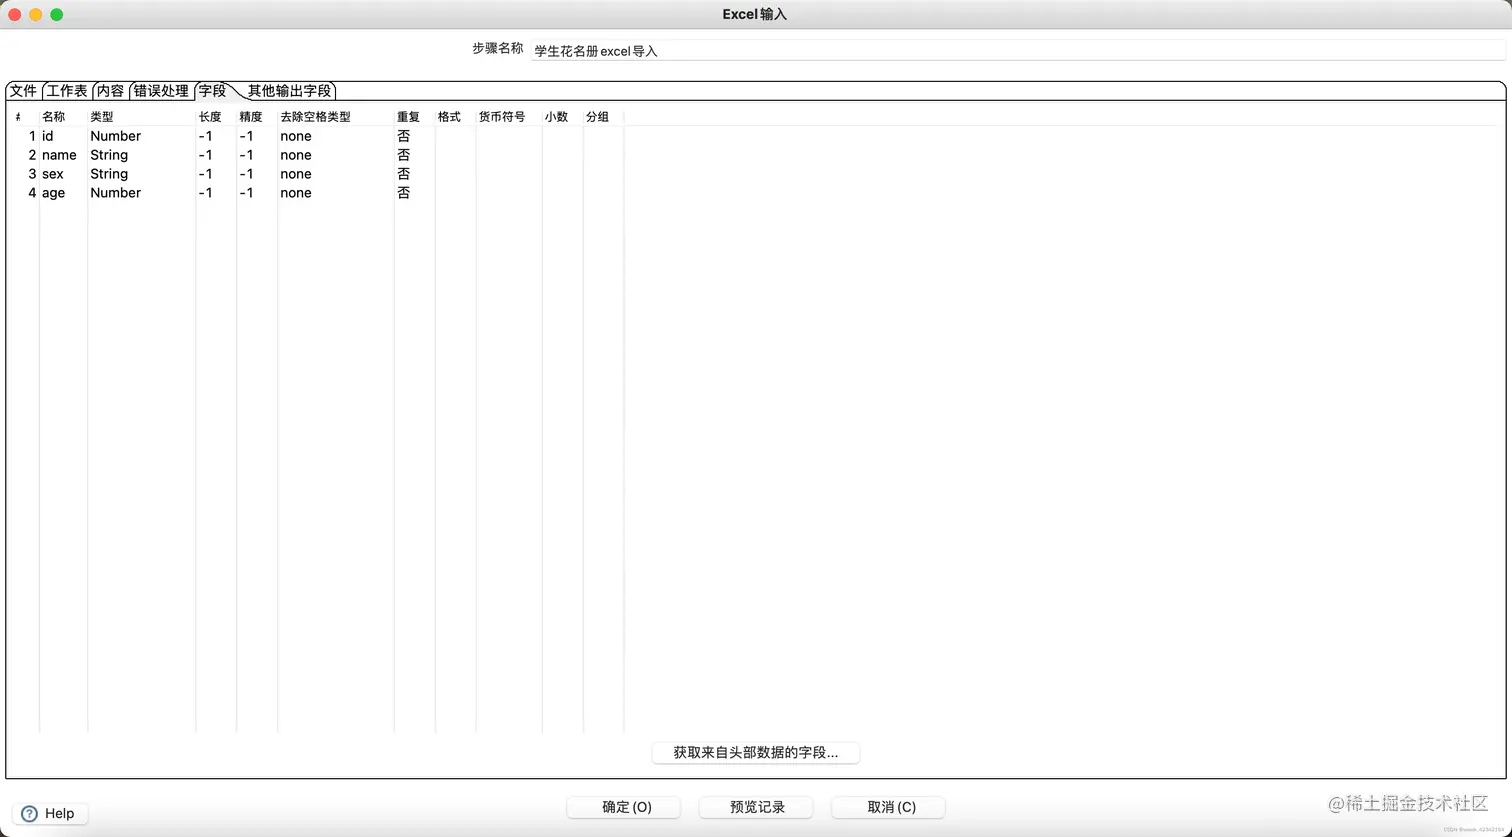Click the Number type cell in age row
This screenshot has width=1512, height=837.
click(x=141, y=193)
